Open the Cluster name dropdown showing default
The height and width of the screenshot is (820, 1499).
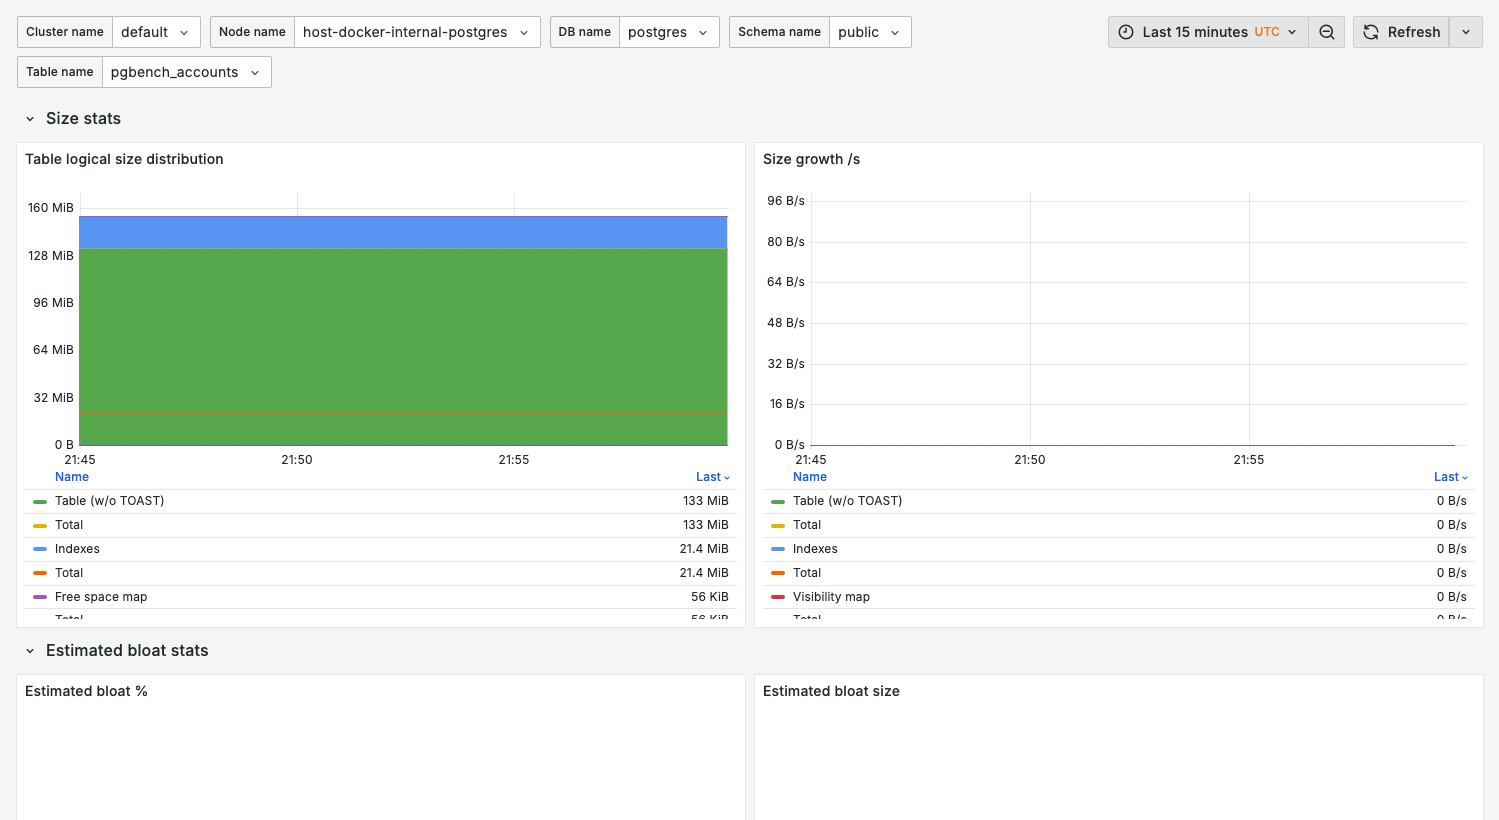156,31
